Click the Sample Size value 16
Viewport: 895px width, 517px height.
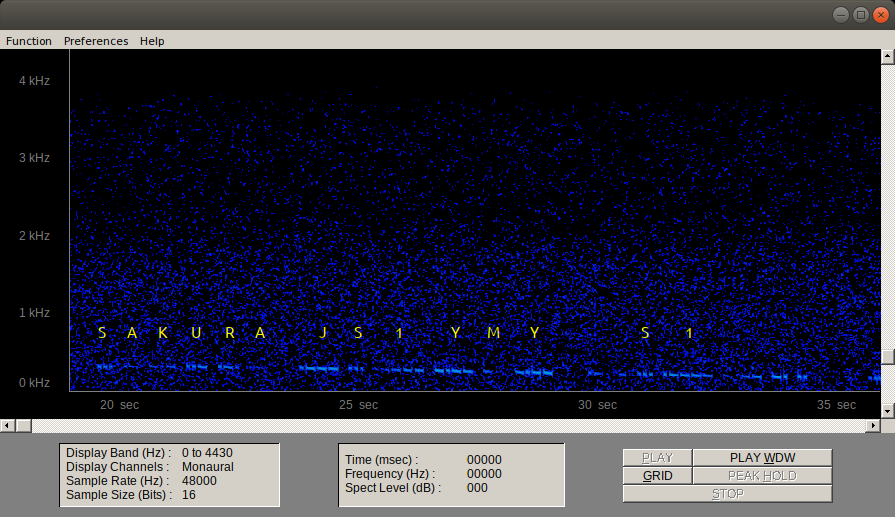[189, 495]
